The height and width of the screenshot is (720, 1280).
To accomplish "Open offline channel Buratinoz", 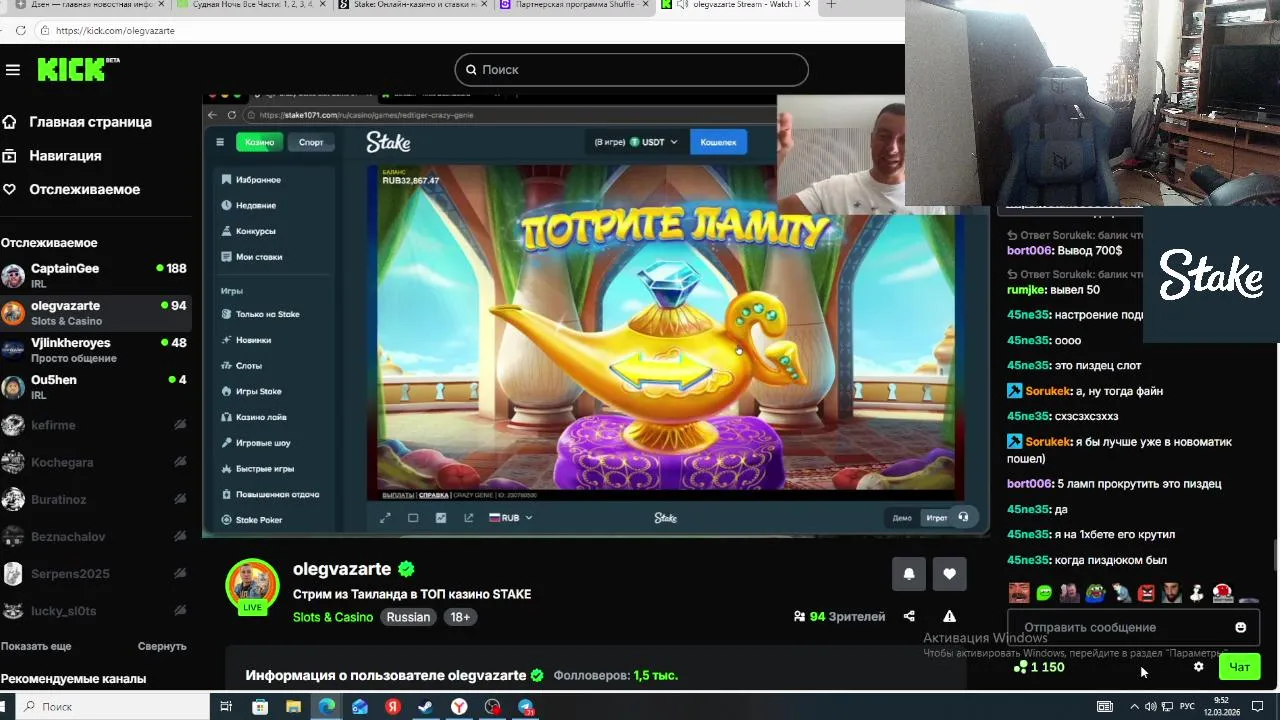I will pos(96,499).
